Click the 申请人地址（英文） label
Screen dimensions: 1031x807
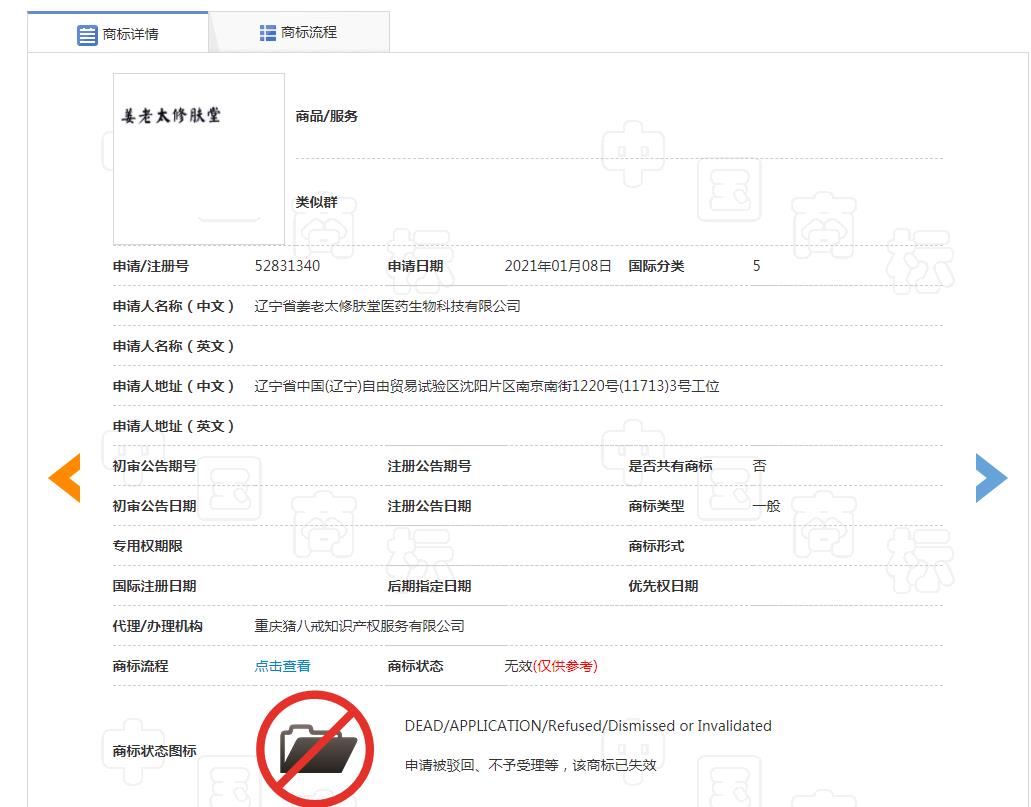pos(174,426)
